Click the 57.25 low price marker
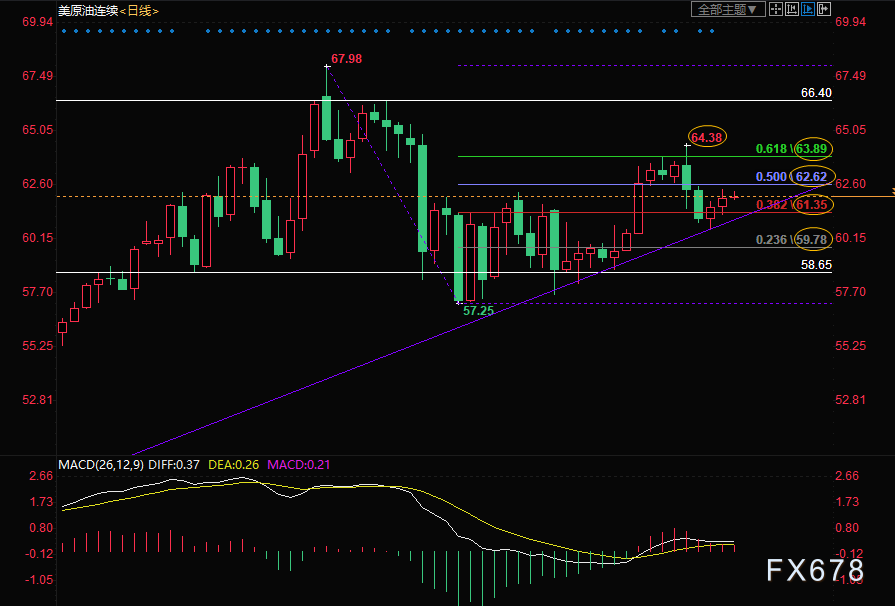 click(x=478, y=311)
